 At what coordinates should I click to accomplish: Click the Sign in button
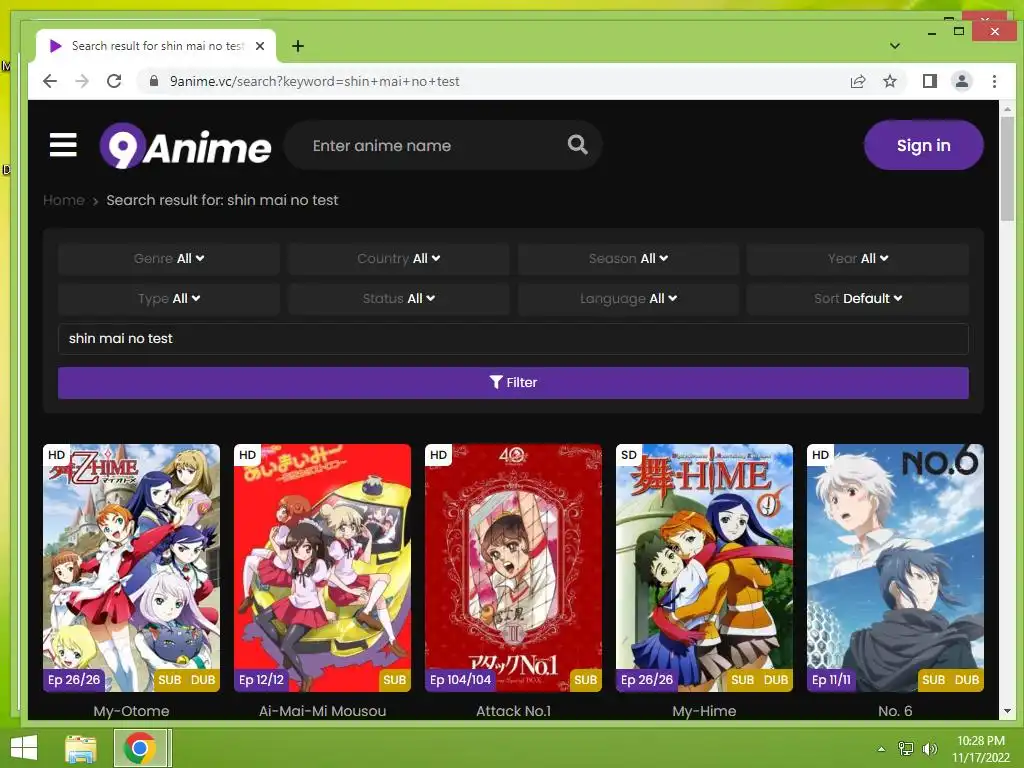[923, 145]
